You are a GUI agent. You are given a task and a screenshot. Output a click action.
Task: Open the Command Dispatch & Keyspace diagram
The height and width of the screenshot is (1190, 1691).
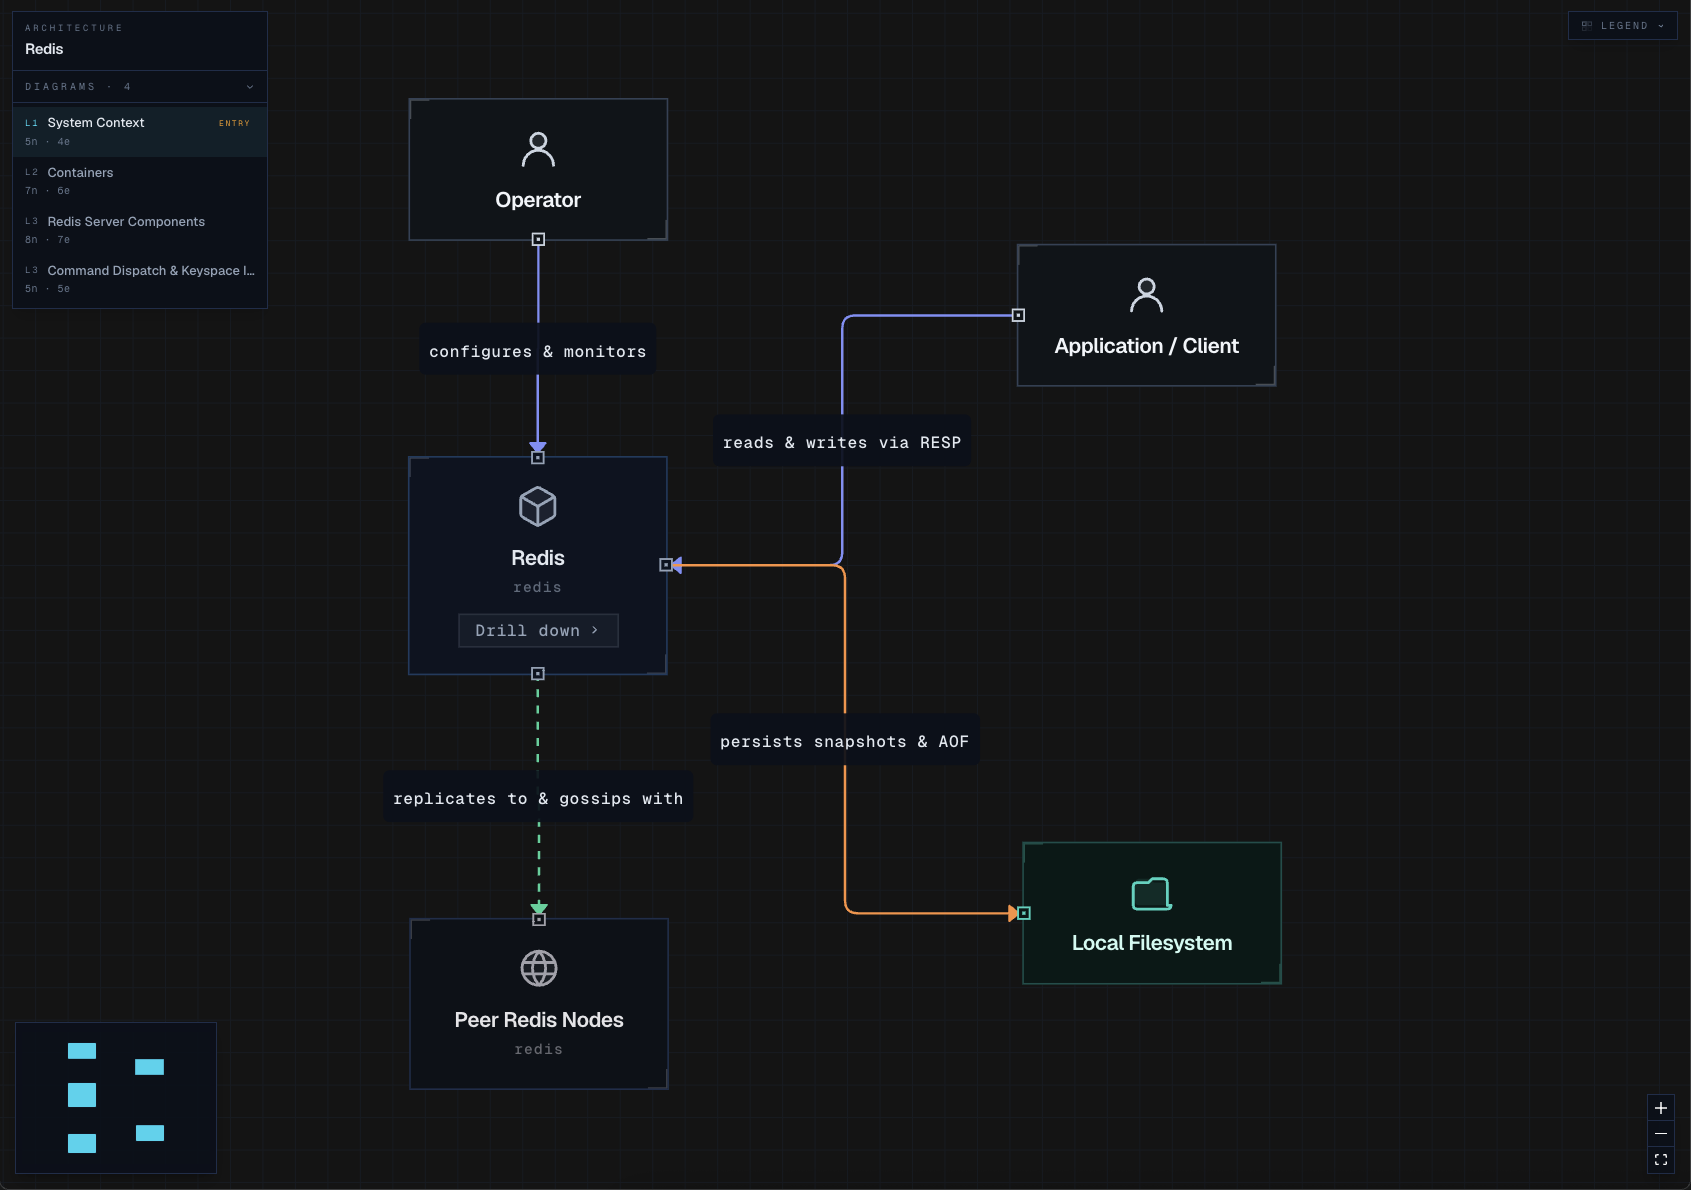[x=139, y=278]
